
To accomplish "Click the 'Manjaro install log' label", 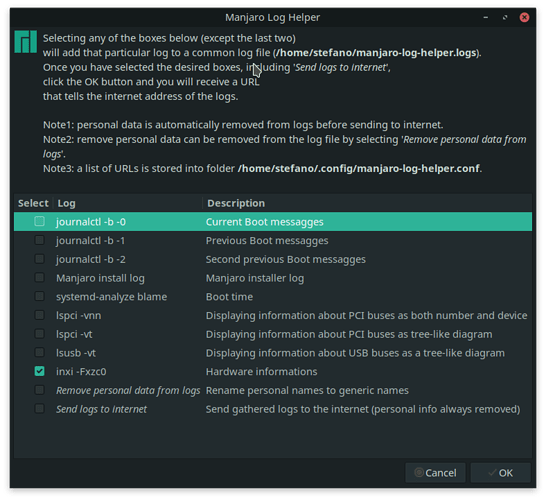I will (x=100, y=278).
